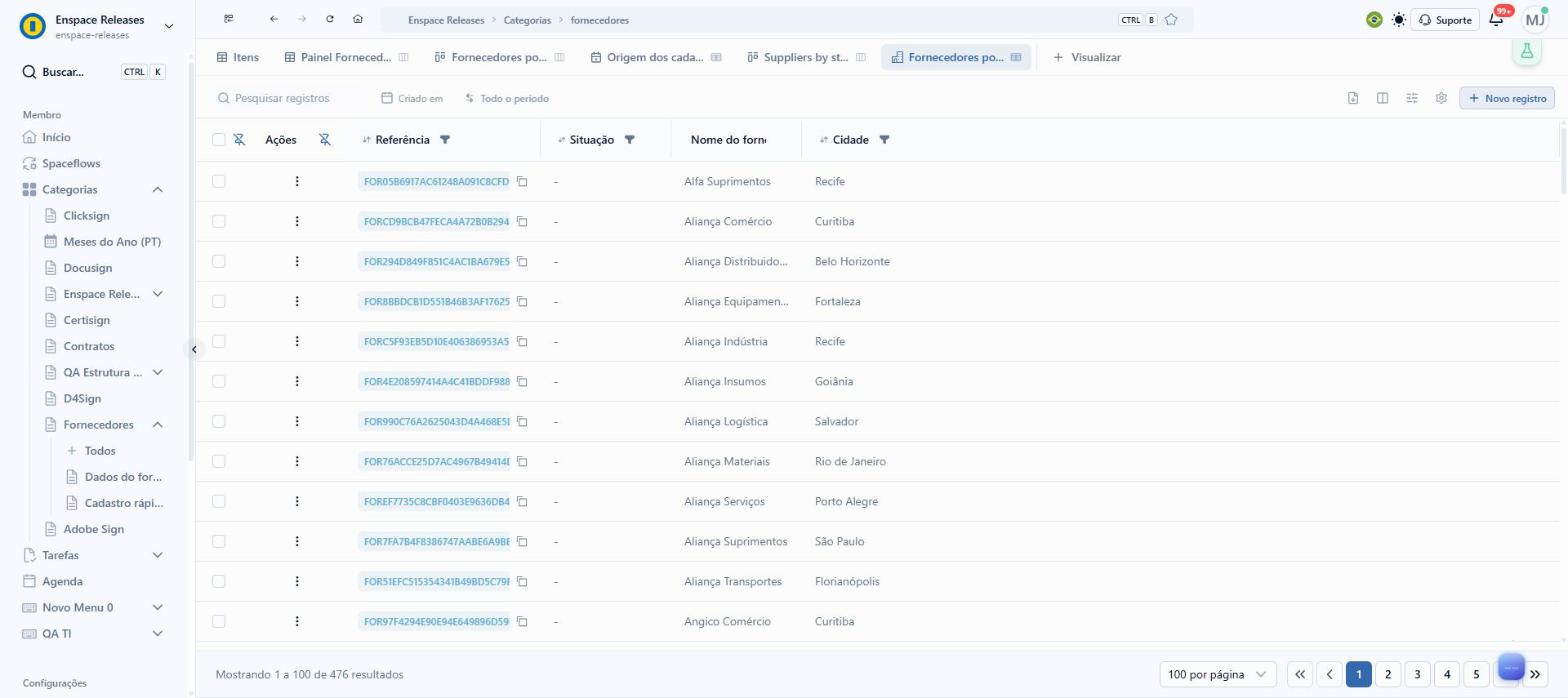Select the Aliança Materiais row checkbox
Screen dimensions: 1568x698
click(x=219, y=461)
